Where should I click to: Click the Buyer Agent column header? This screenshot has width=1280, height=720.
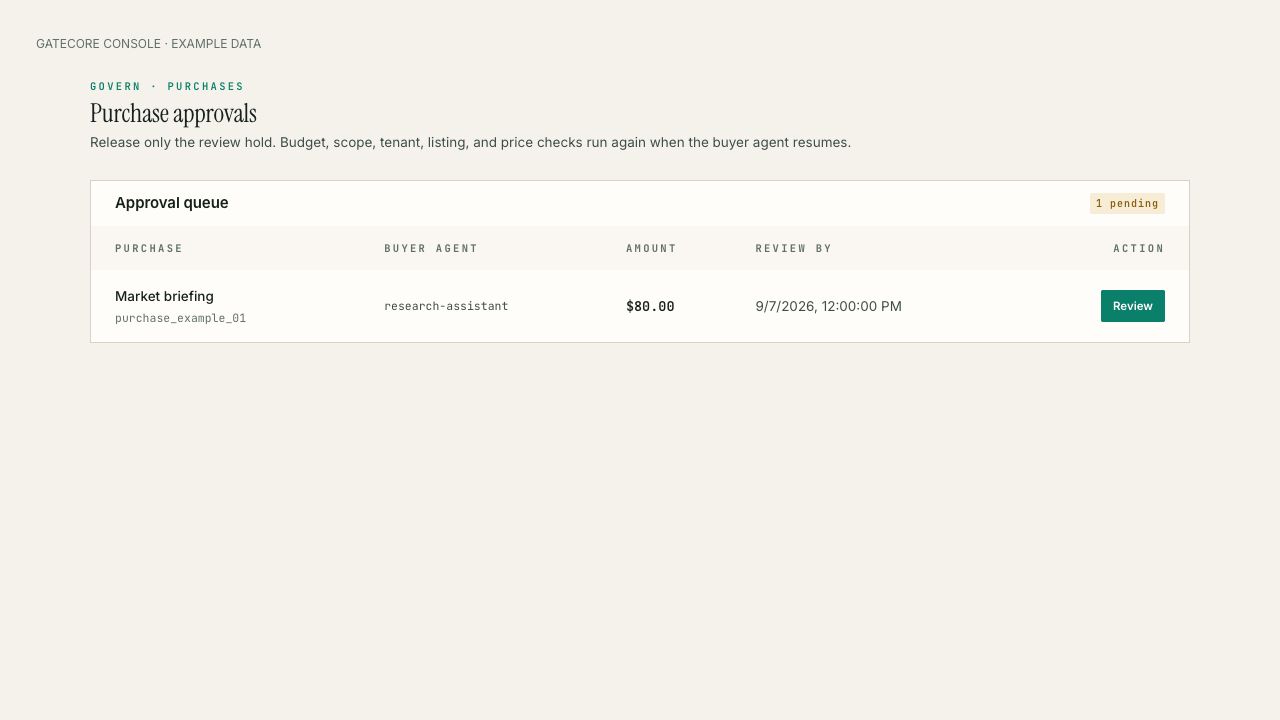coord(431,248)
